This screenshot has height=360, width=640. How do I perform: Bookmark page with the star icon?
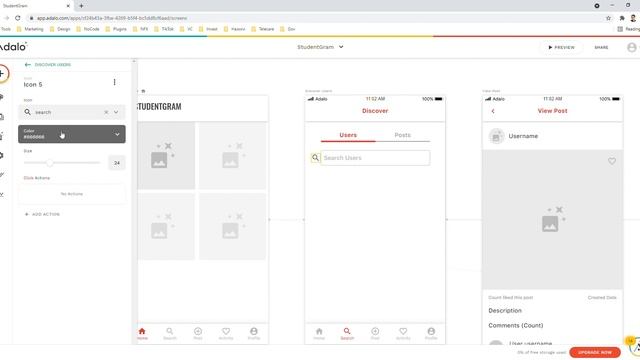608,18
